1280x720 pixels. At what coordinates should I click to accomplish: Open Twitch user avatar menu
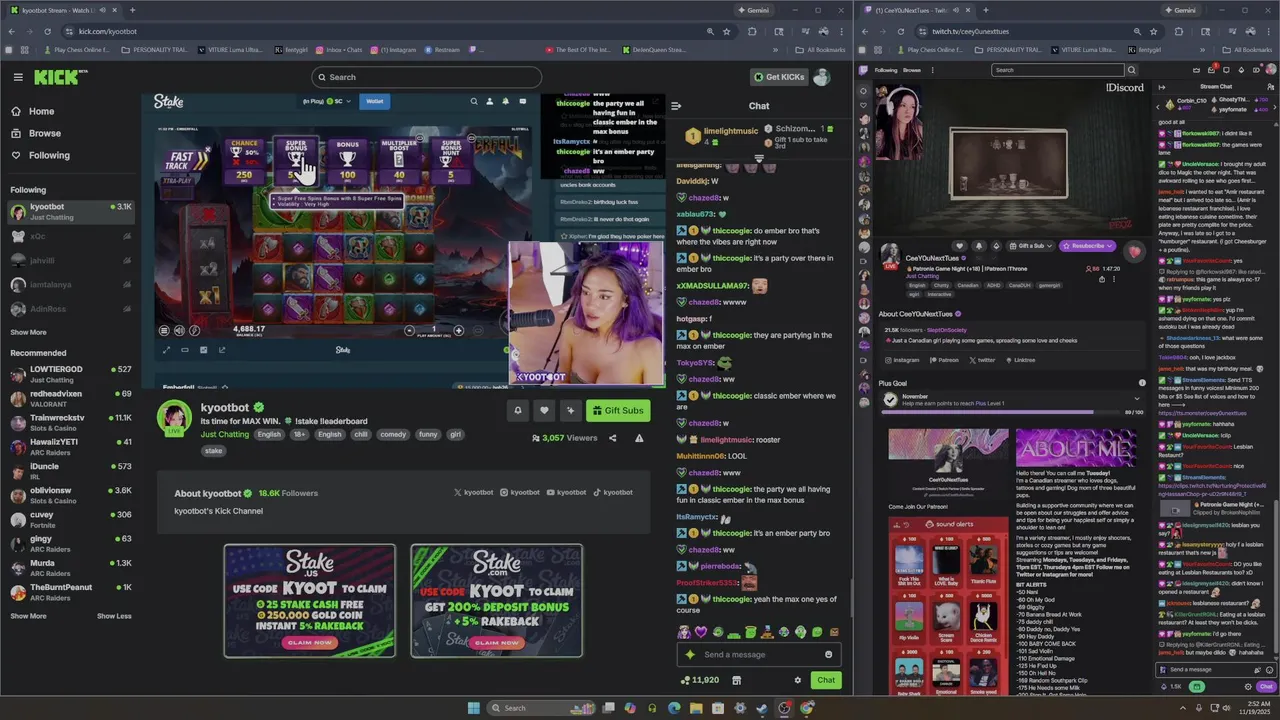coord(1270,70)
